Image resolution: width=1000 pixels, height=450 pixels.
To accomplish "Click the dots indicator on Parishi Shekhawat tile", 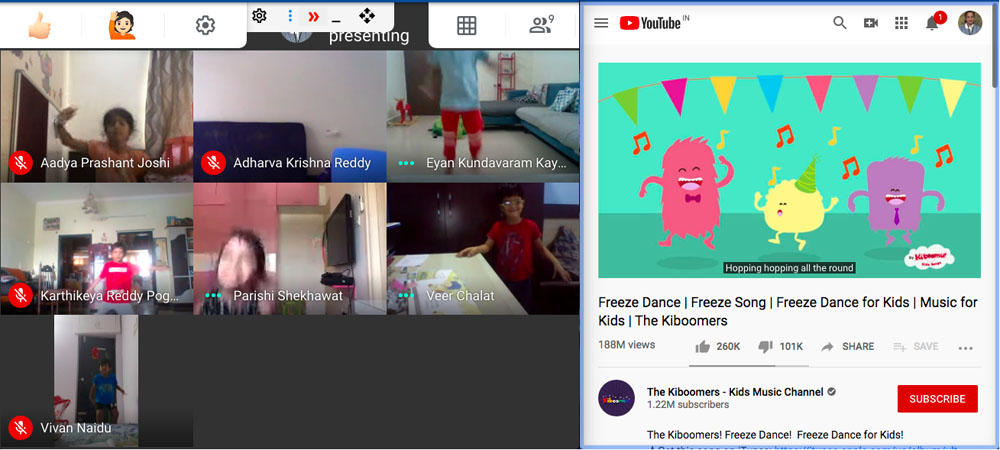I will click(x=213, y=296).
